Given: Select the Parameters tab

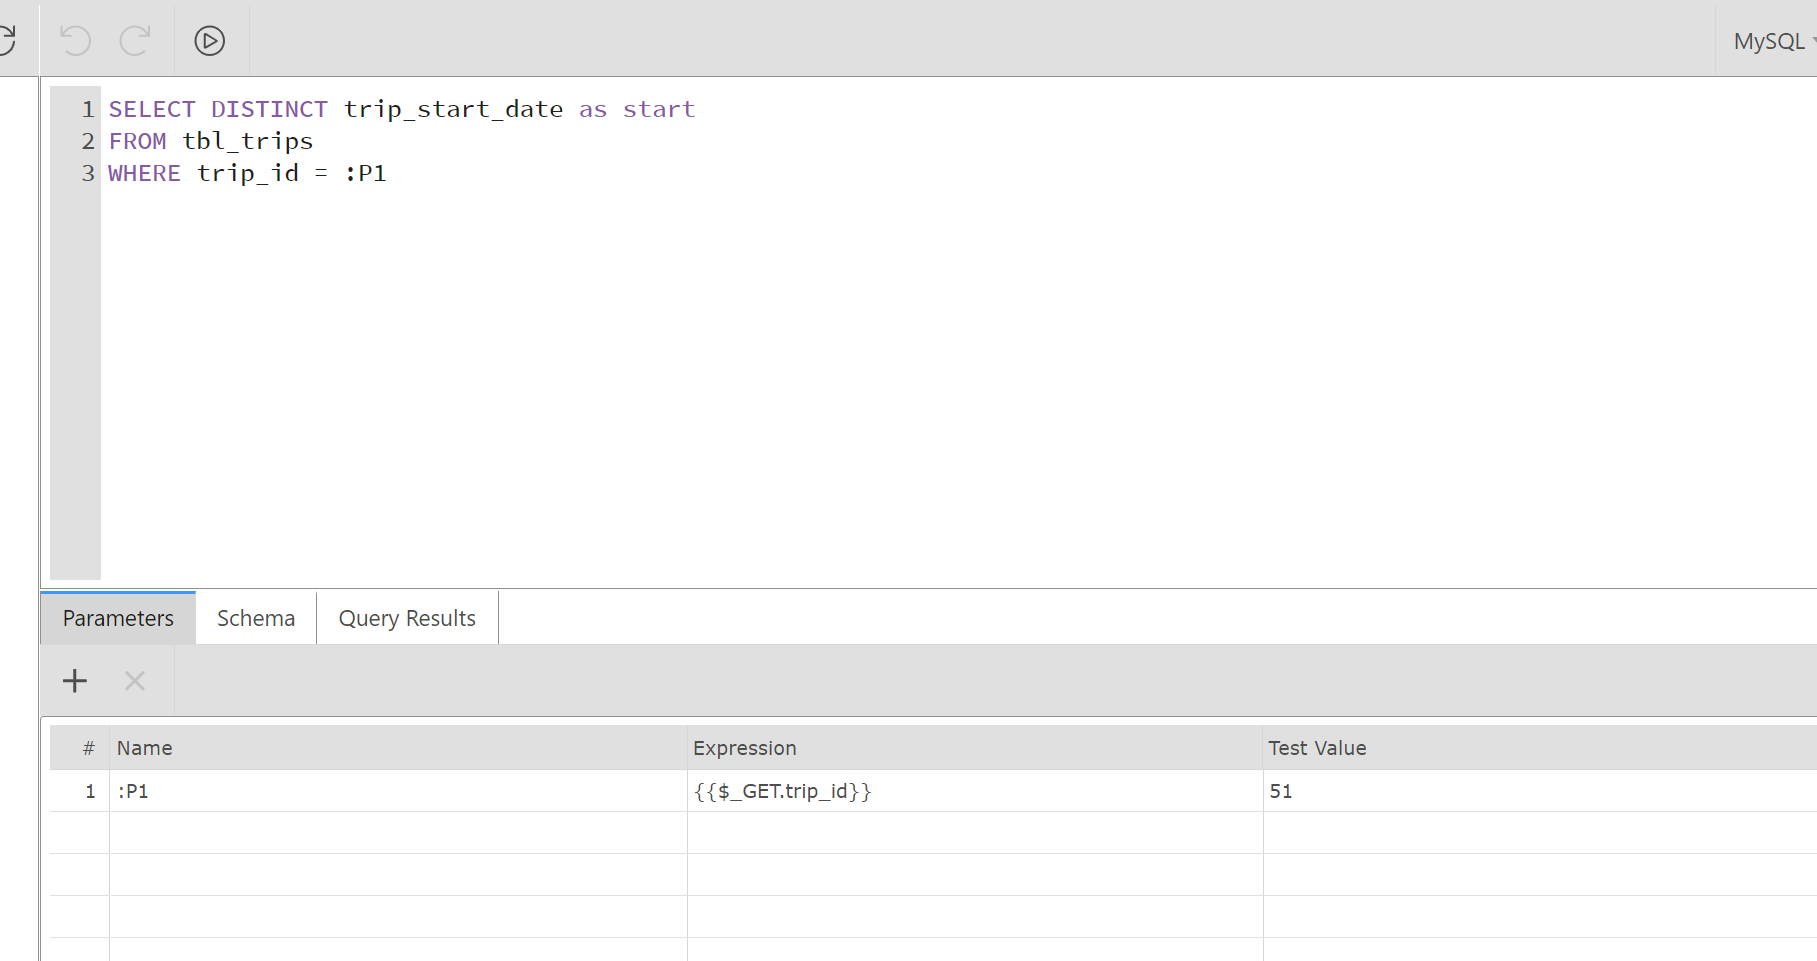Looking at the screenshot, I should pos(117,617).
